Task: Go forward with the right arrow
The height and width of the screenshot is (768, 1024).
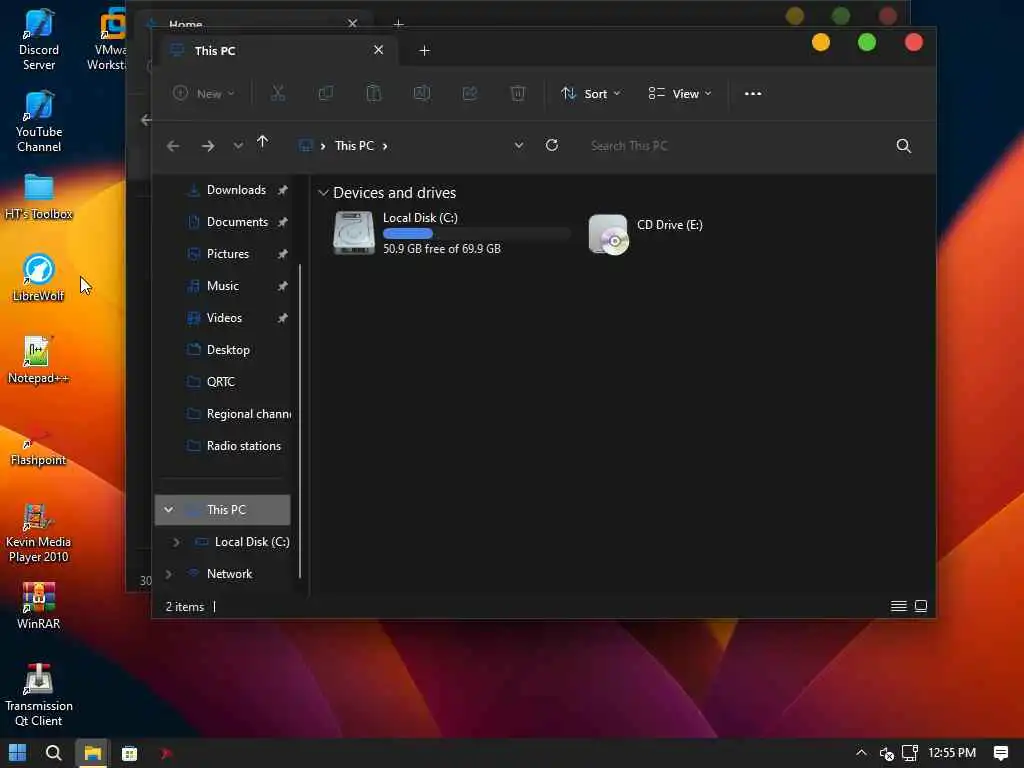Action: 208,146
